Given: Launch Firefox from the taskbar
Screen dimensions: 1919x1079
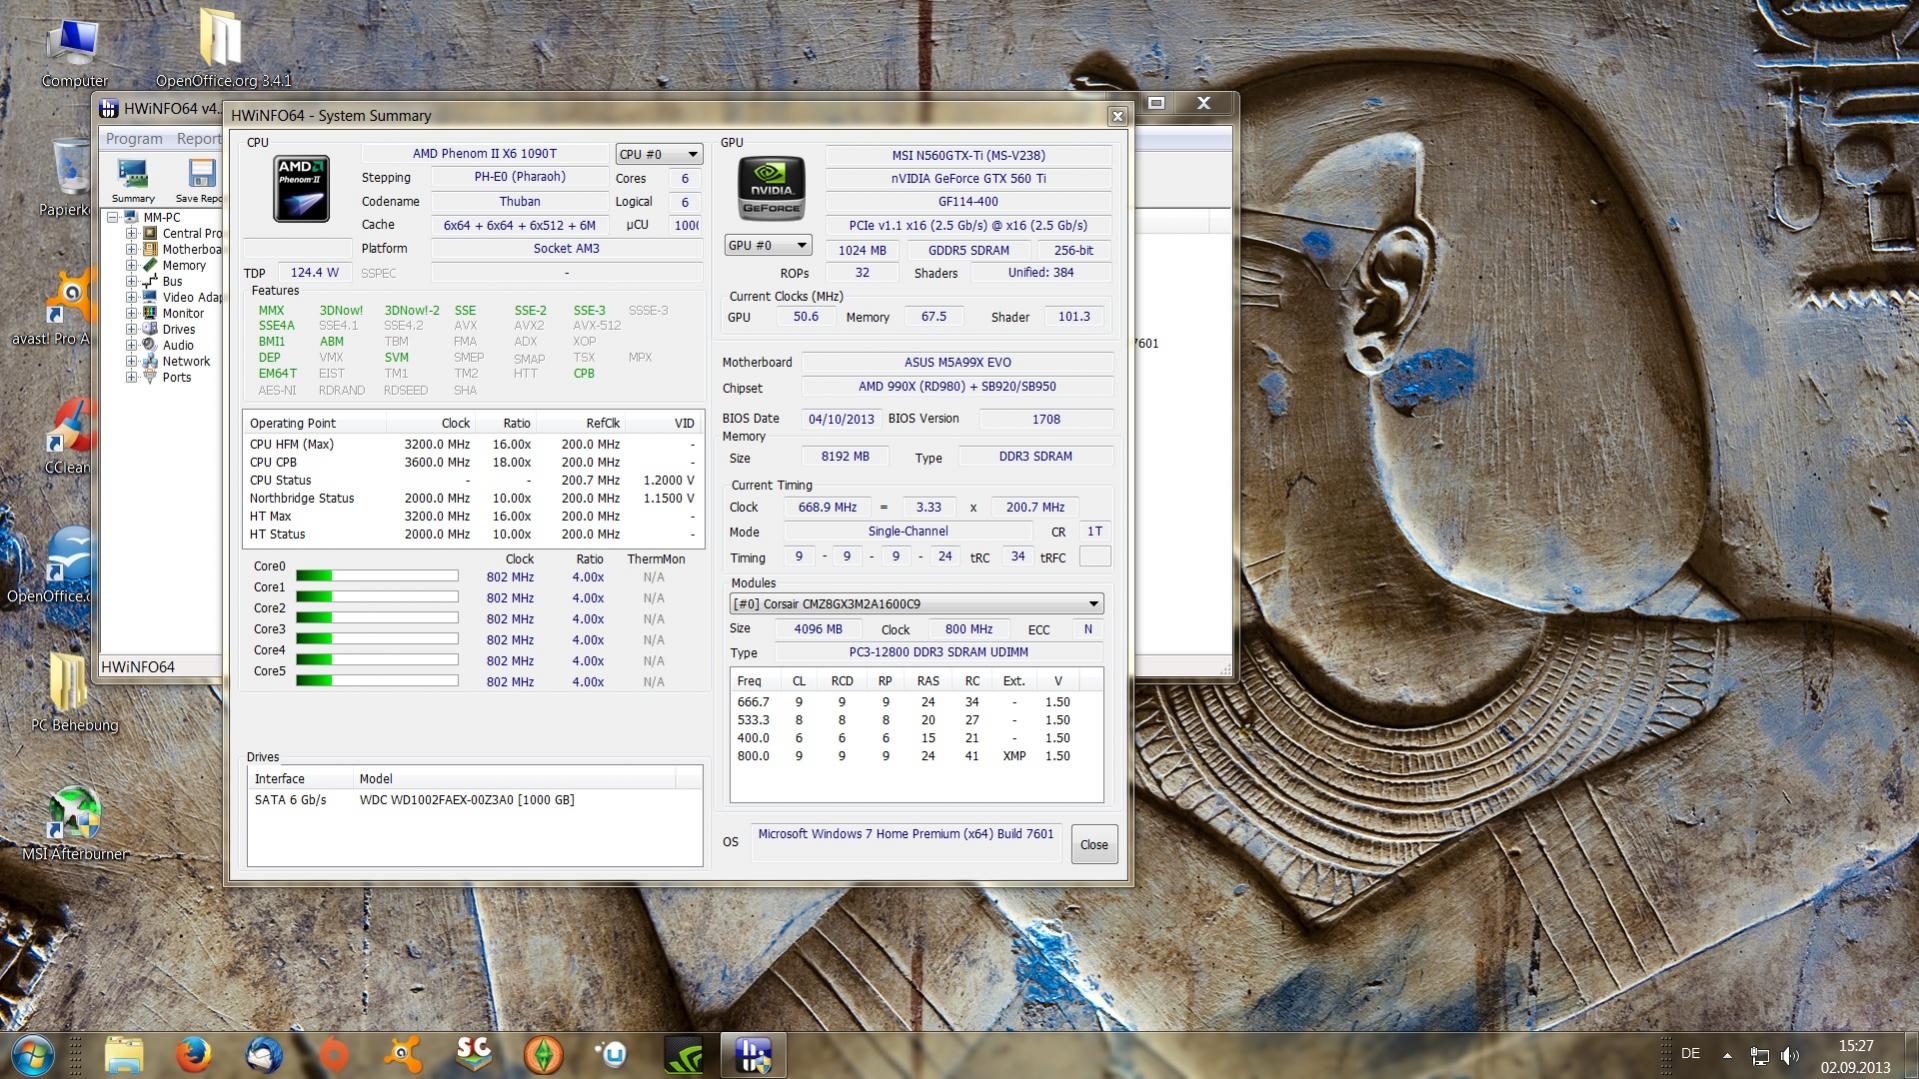Looking at the screenshot, I should tap(193, 1056).
